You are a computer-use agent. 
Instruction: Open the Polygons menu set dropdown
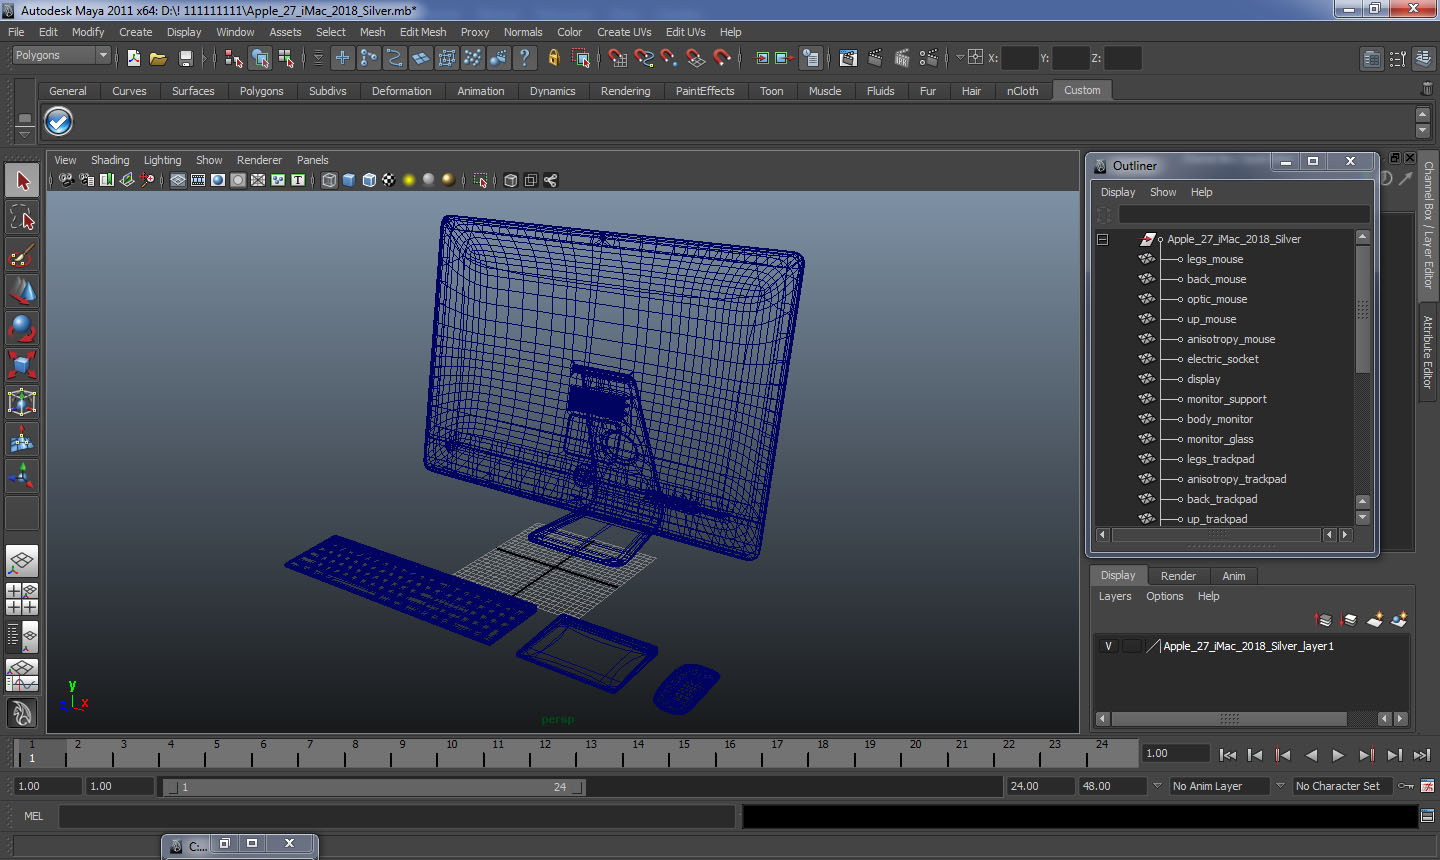[x=61, y=56]
